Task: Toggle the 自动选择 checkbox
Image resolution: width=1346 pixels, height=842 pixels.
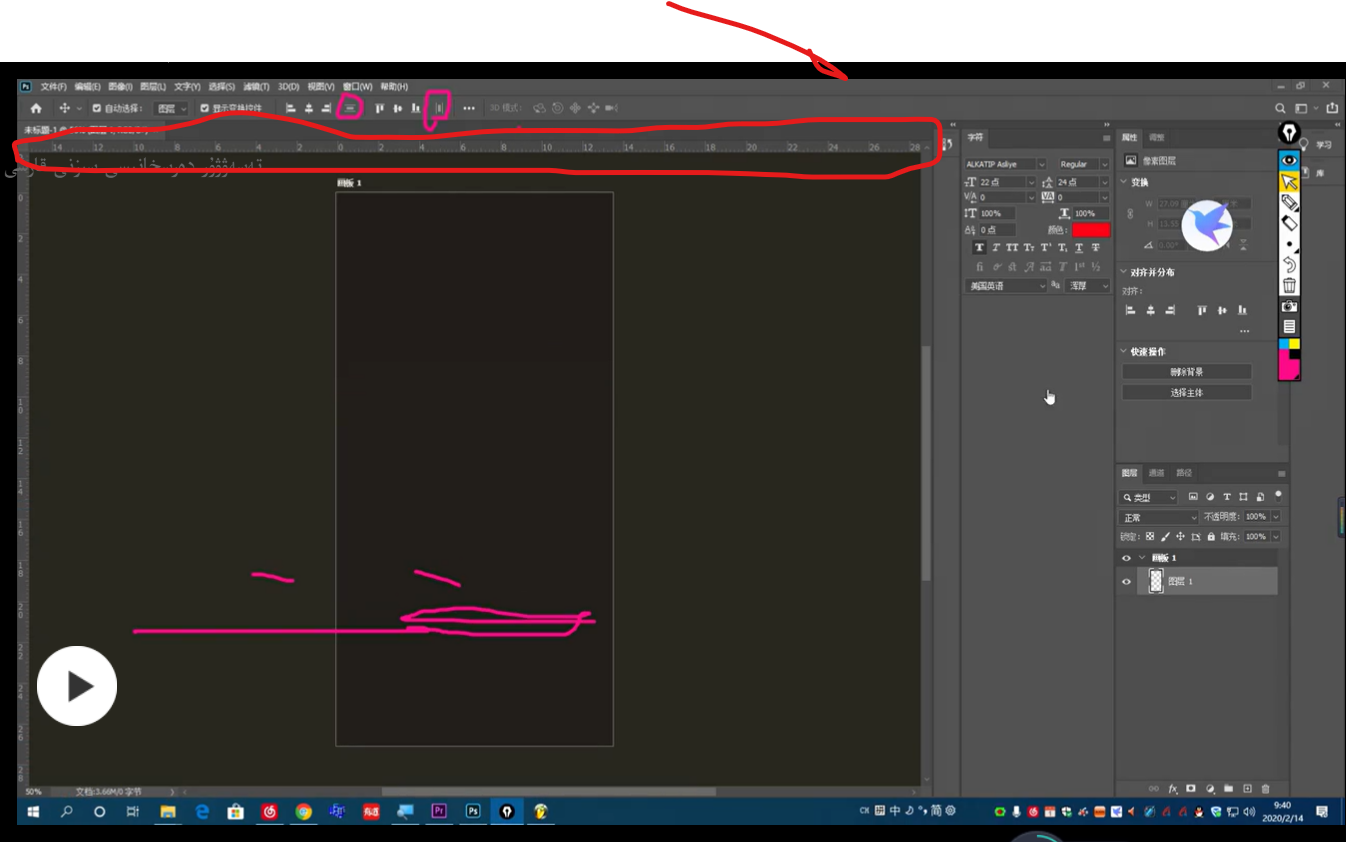Action: [97, 108]
